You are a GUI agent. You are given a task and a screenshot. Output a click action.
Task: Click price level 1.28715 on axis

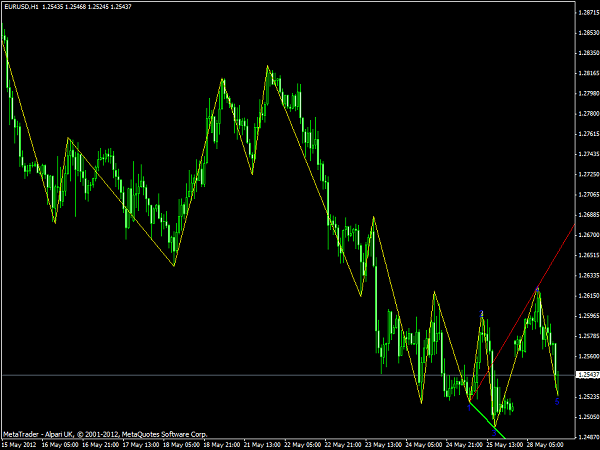pyautogui.click(x=589, y=13)
